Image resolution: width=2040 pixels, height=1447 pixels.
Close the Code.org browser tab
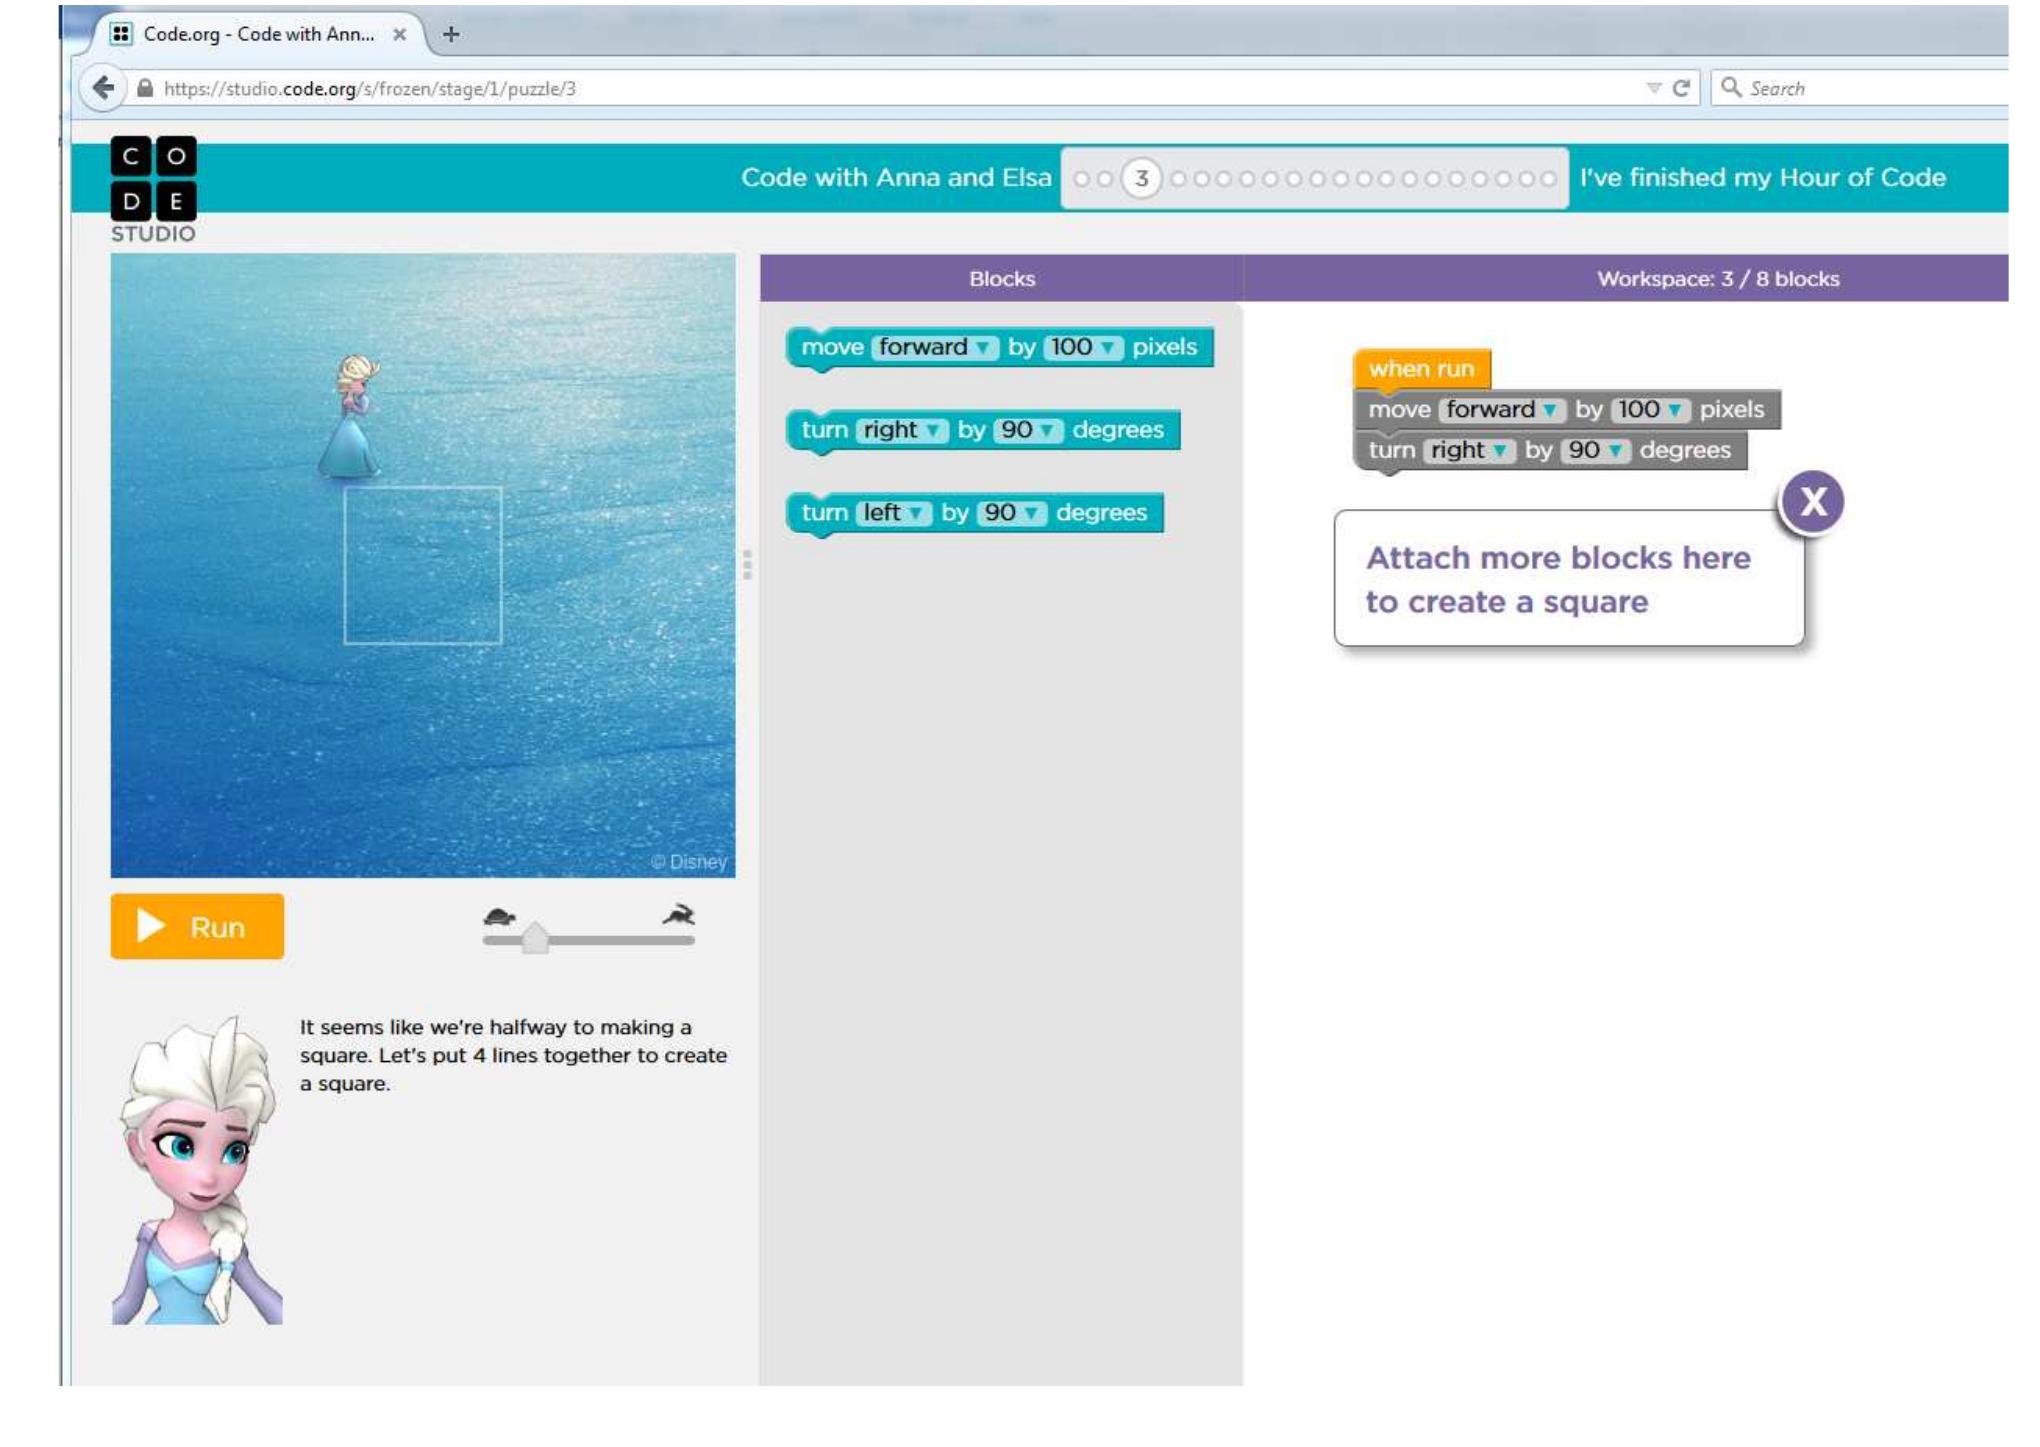(x=399, y=34)
